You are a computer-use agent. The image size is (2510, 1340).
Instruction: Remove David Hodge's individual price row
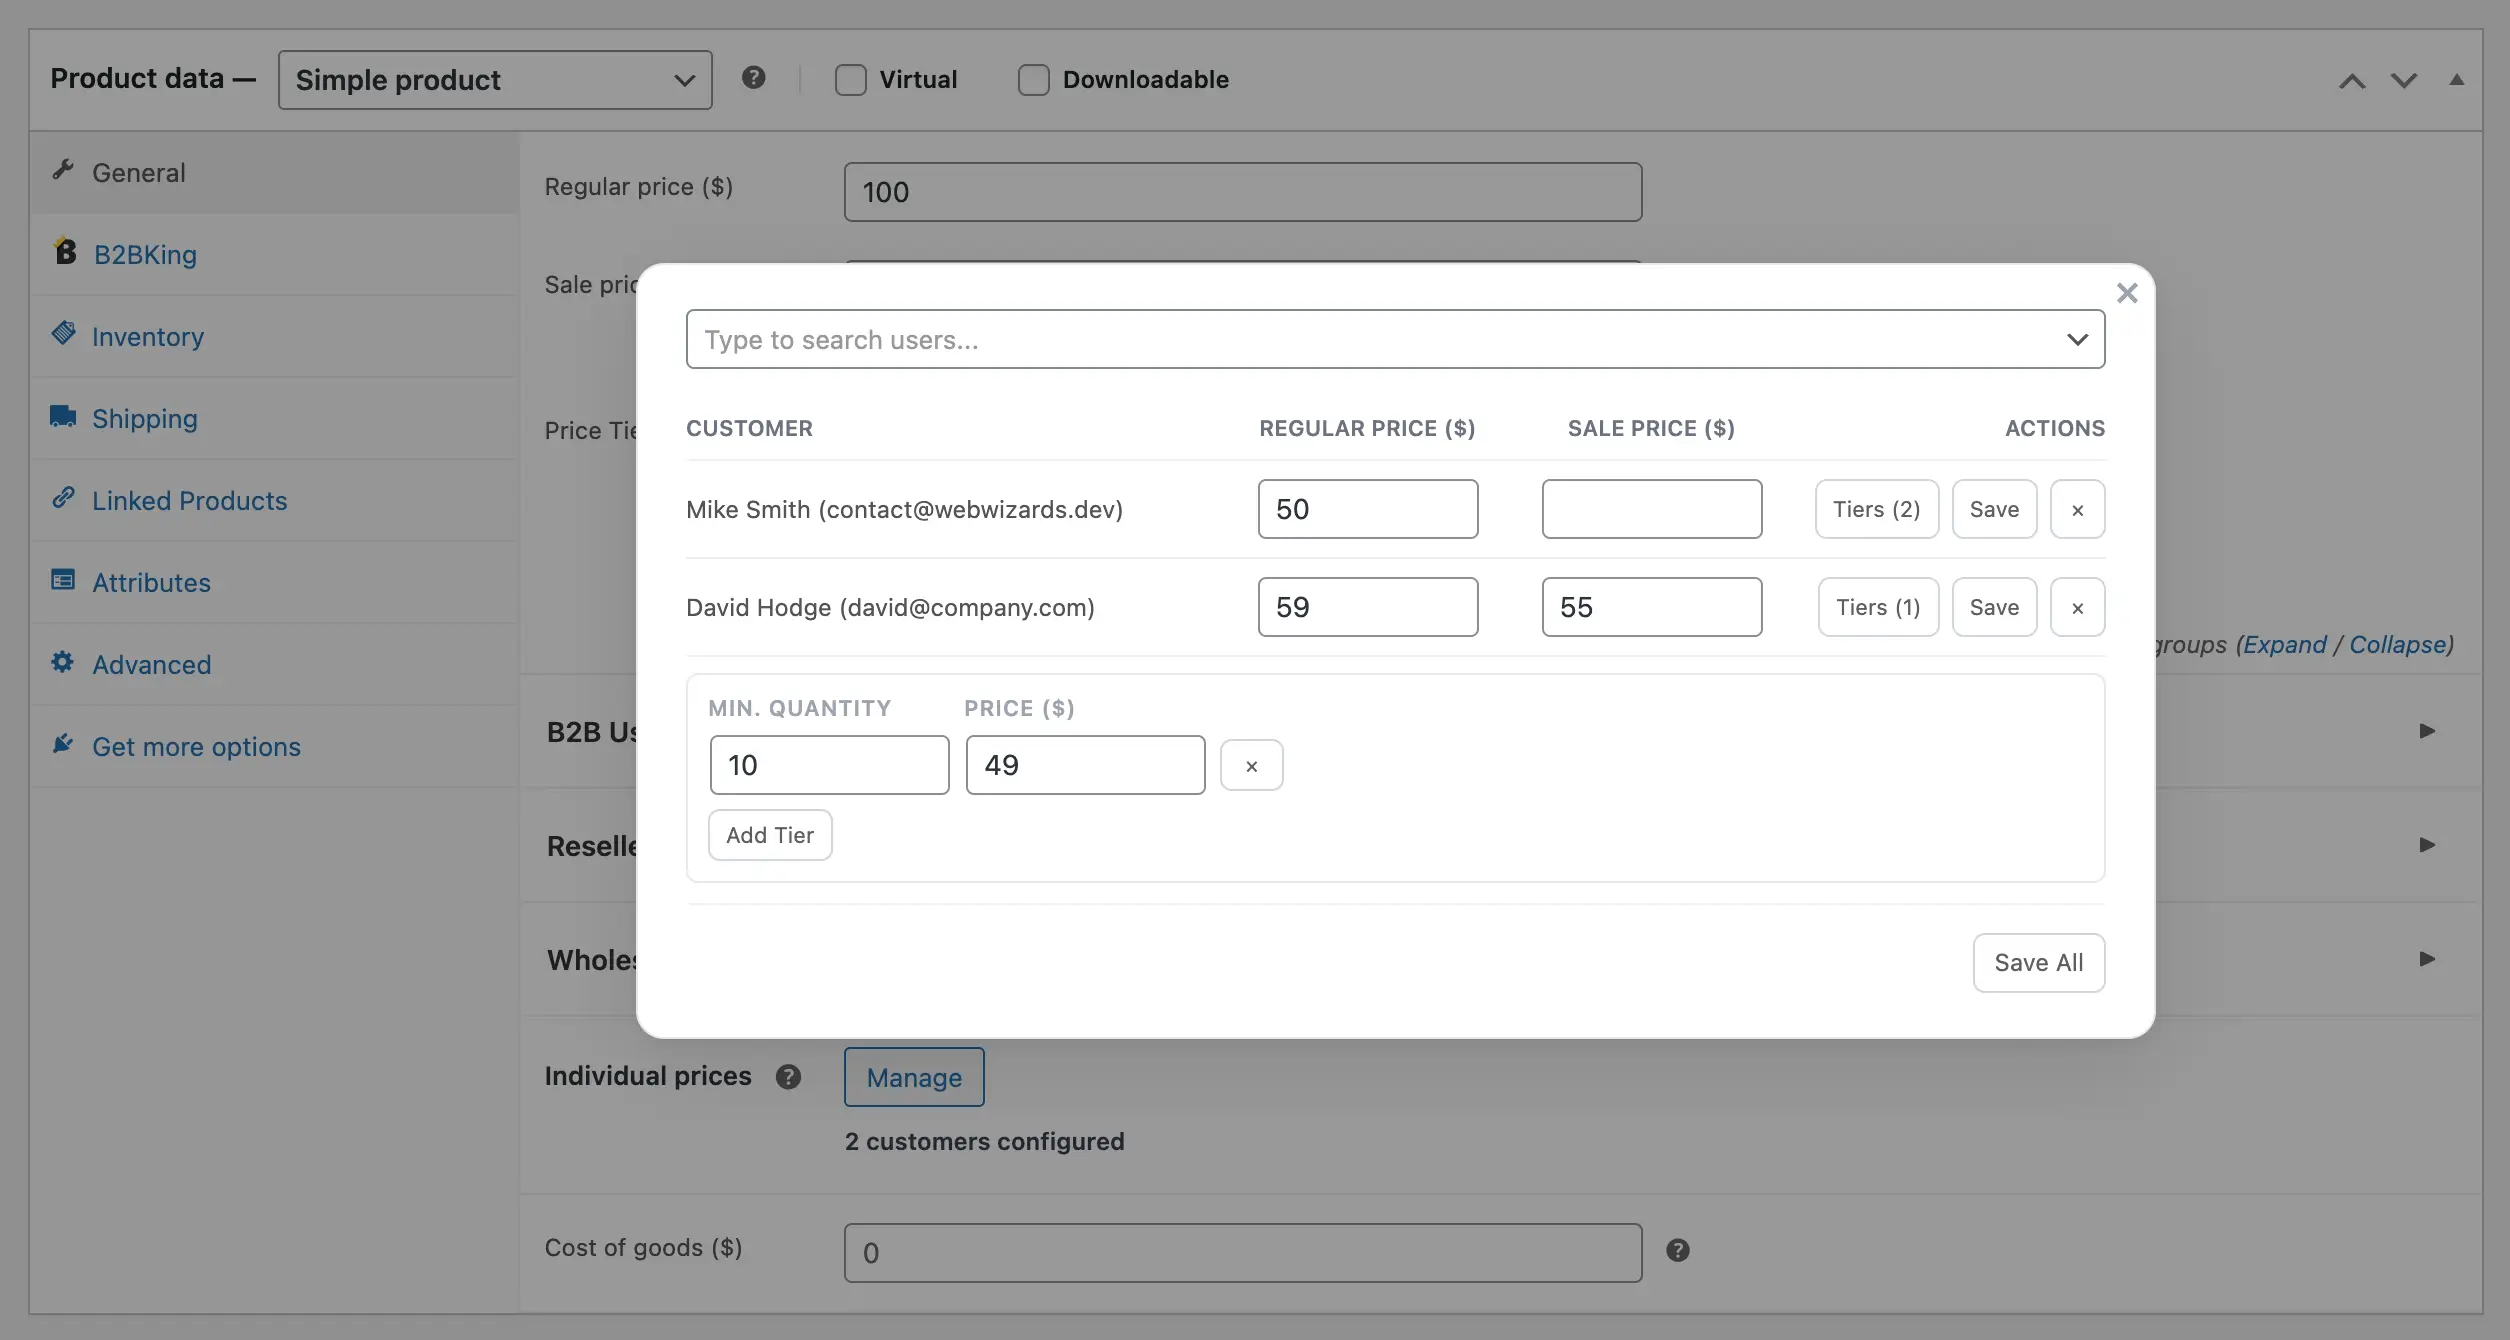(2077, 607)
